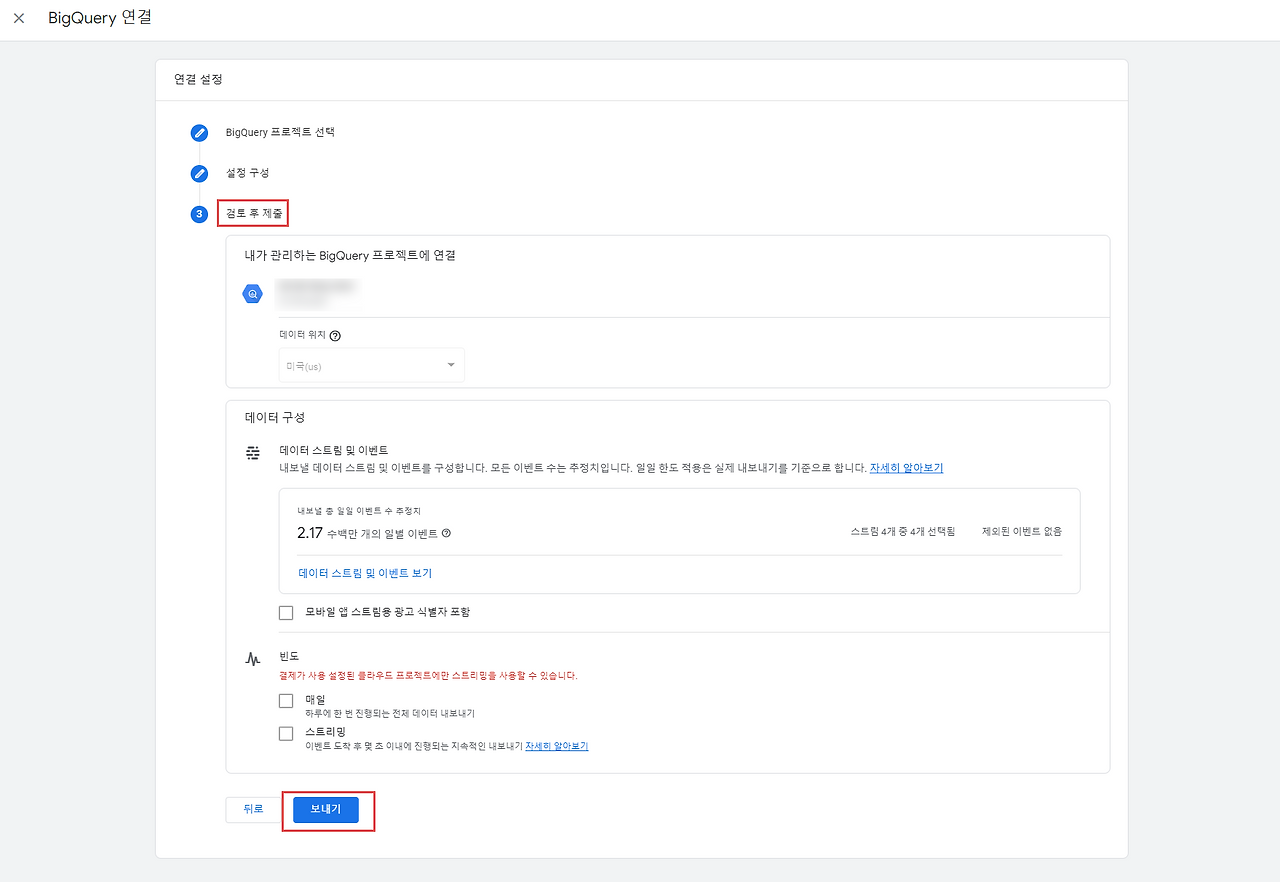Check the 매일 daily export checkbox
The height and width of the screenshot is (882, 1280).
click(x=286, y=700)
